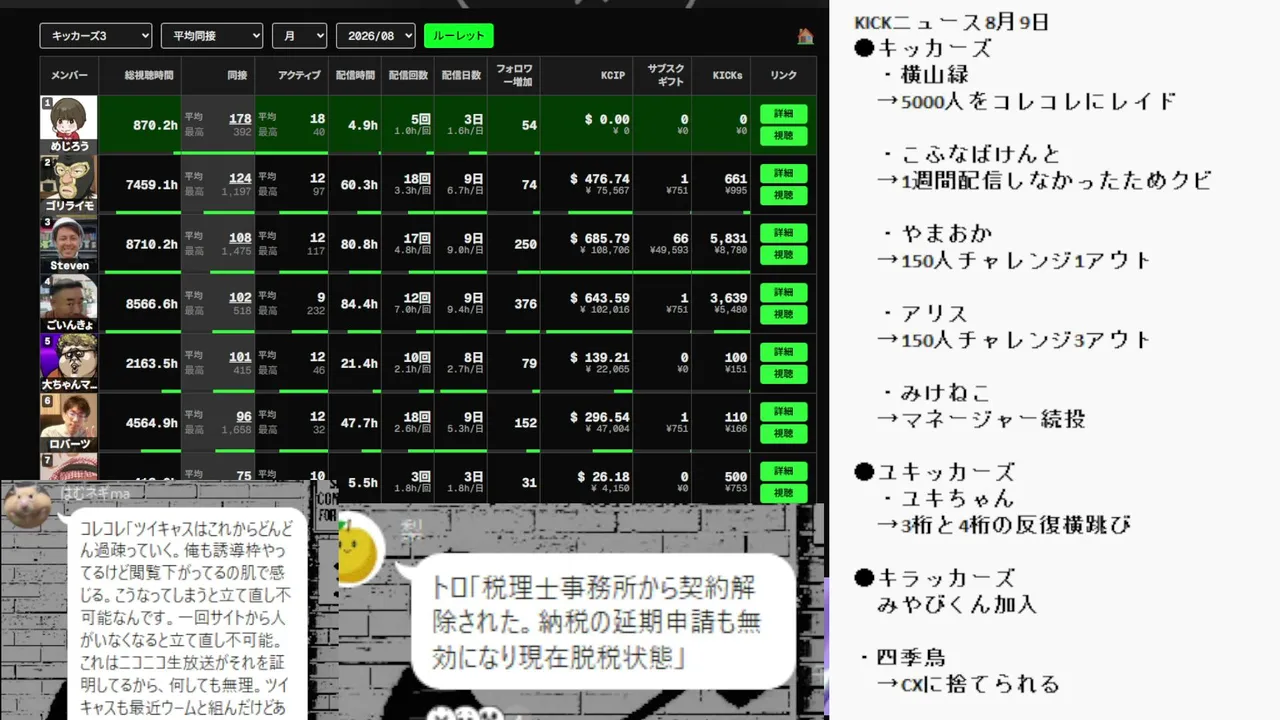Screen dimensions: 1280x720
Task: Click 詳細 button in ごいんきょ row
Action: 783,292
